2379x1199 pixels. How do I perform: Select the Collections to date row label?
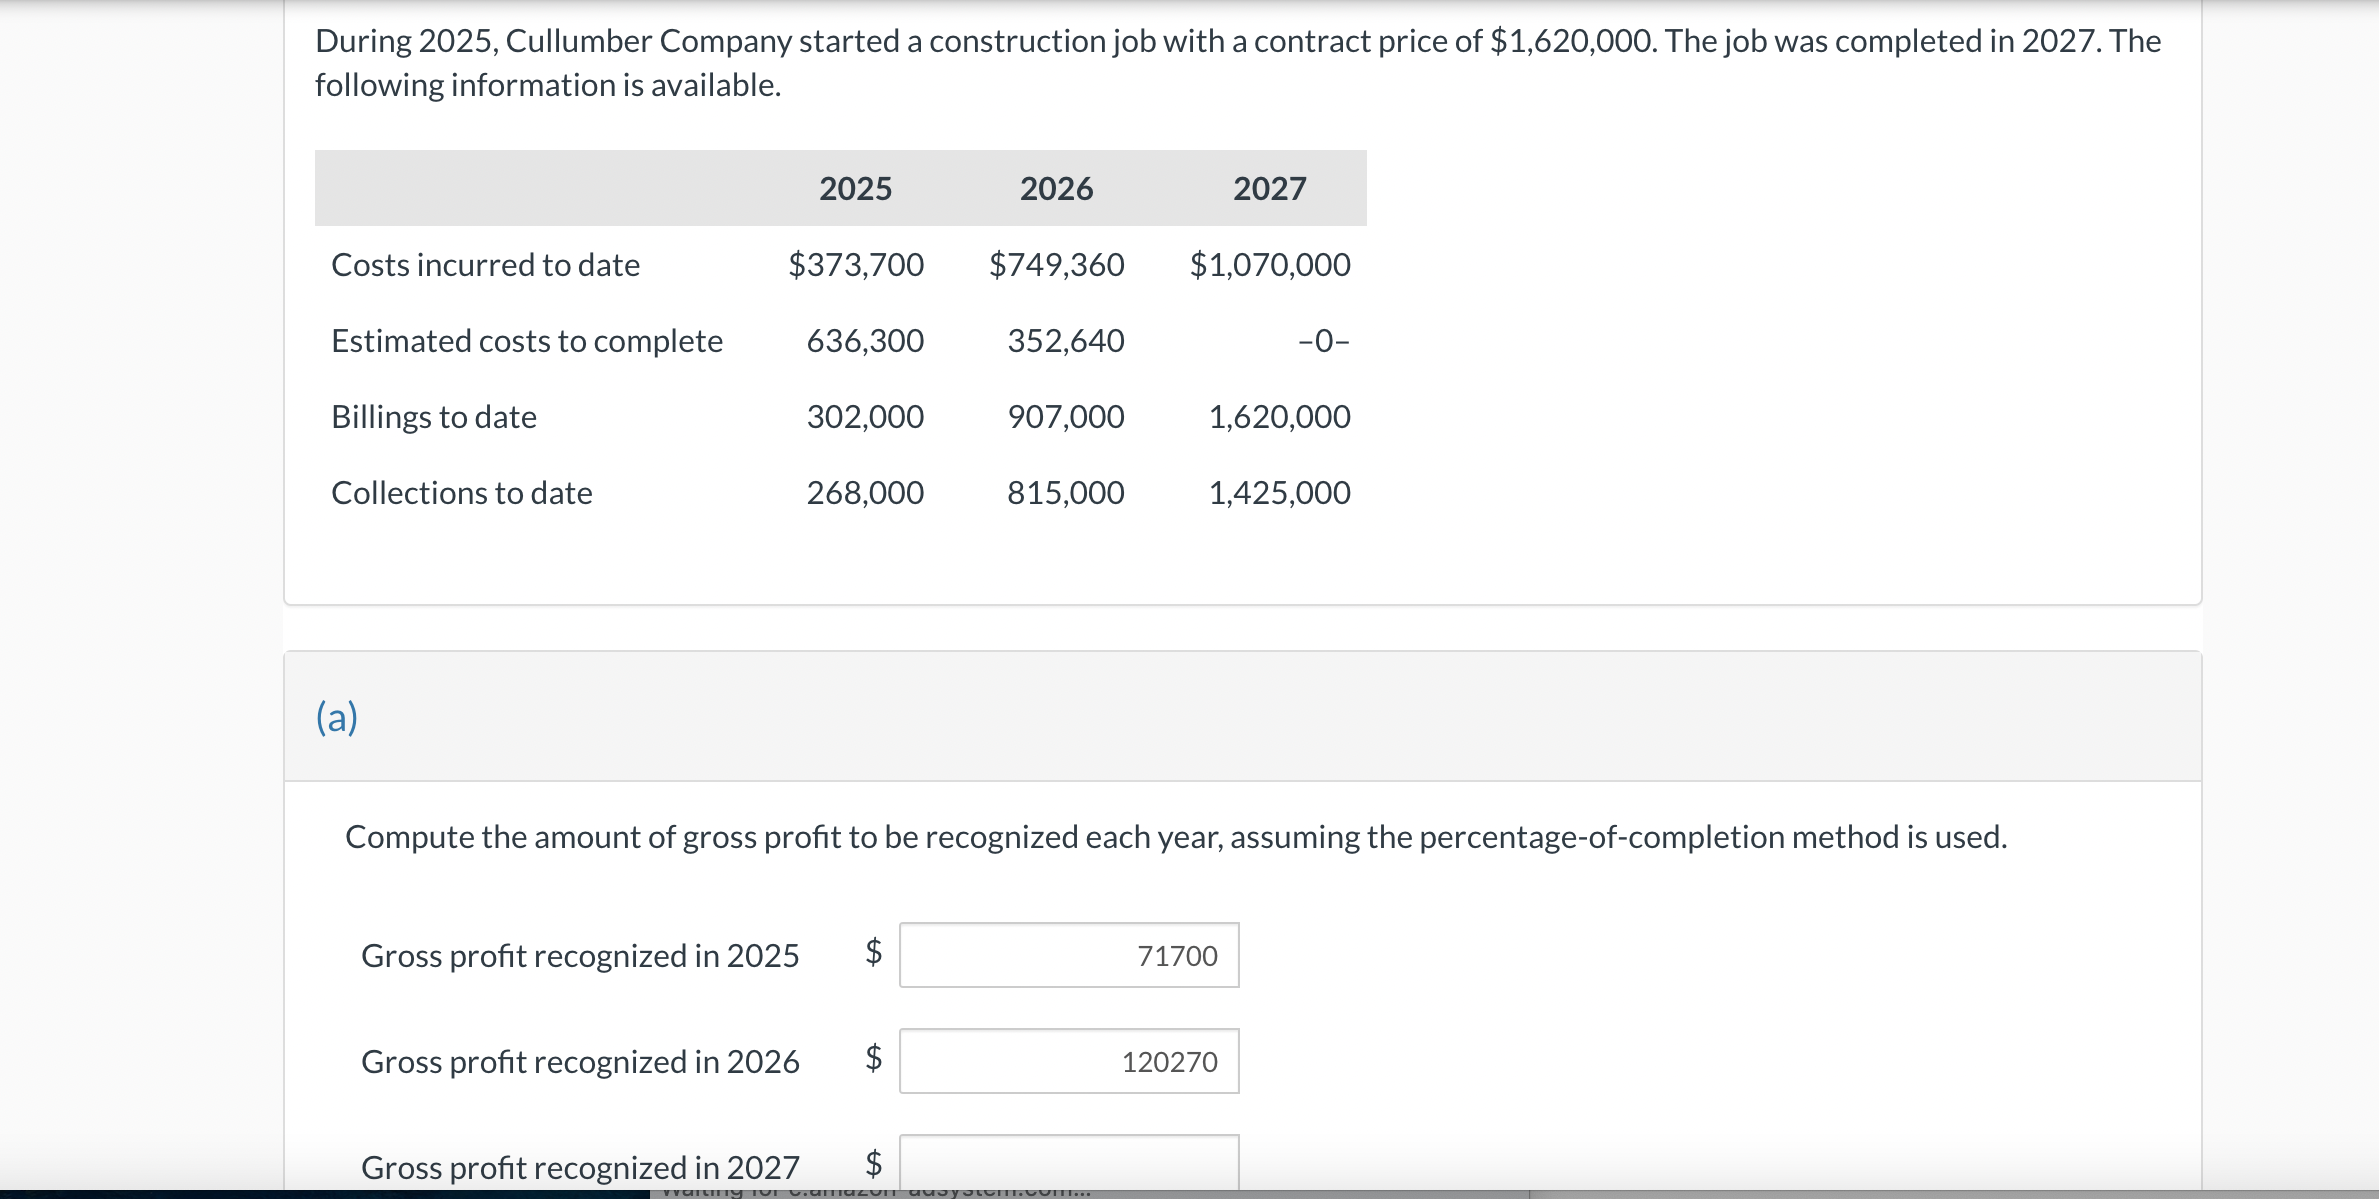click(x=462, y=492)
